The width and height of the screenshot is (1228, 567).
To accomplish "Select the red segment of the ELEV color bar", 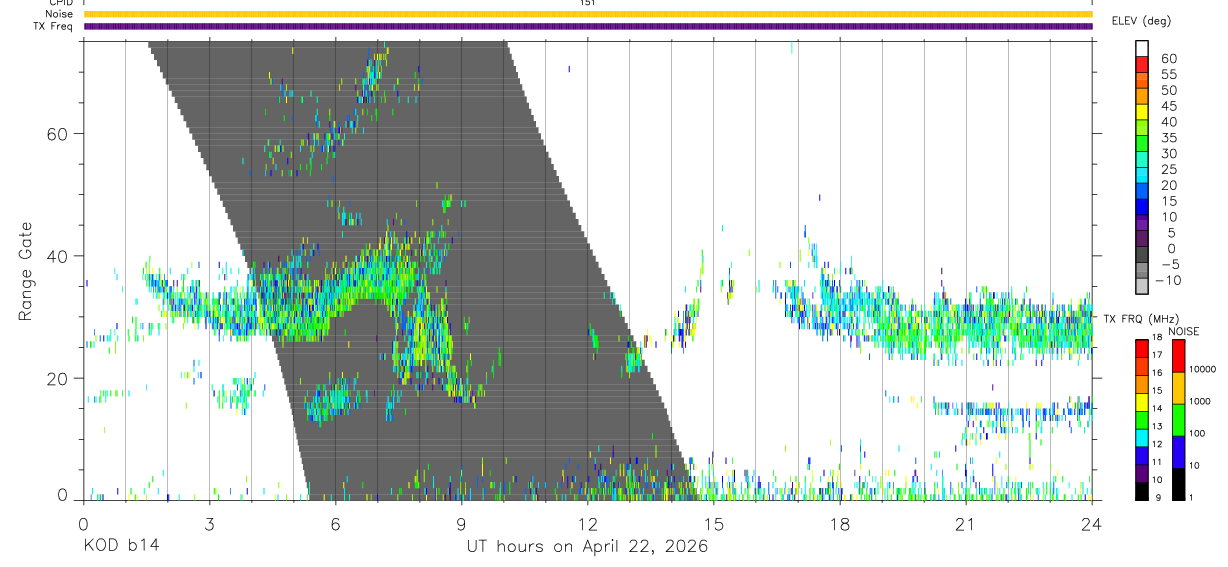I will point(1142,66).
